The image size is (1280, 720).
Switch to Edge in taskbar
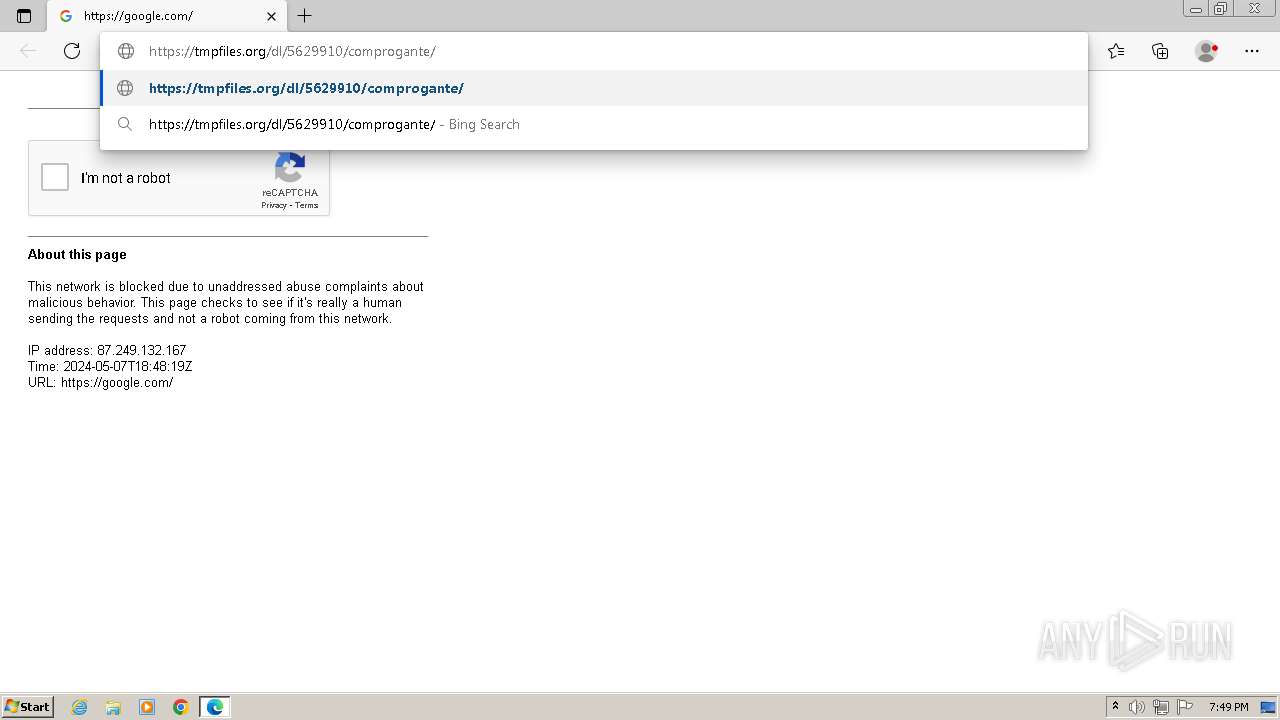[215, 707]
